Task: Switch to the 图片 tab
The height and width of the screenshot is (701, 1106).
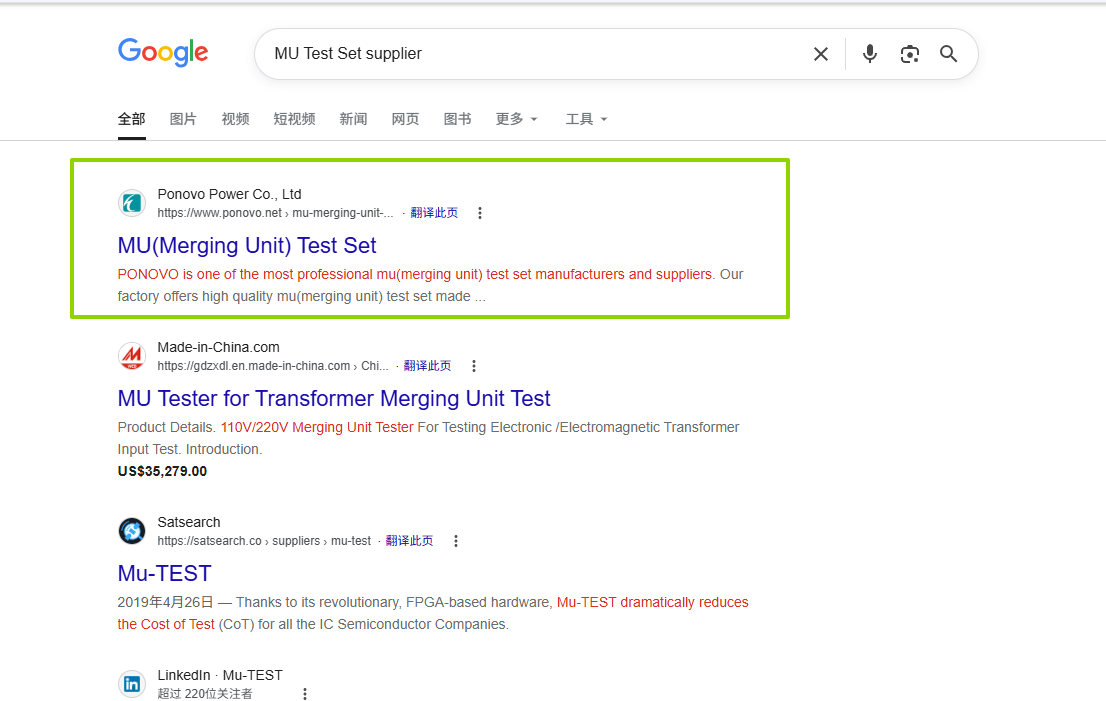Action: (183, 119)
